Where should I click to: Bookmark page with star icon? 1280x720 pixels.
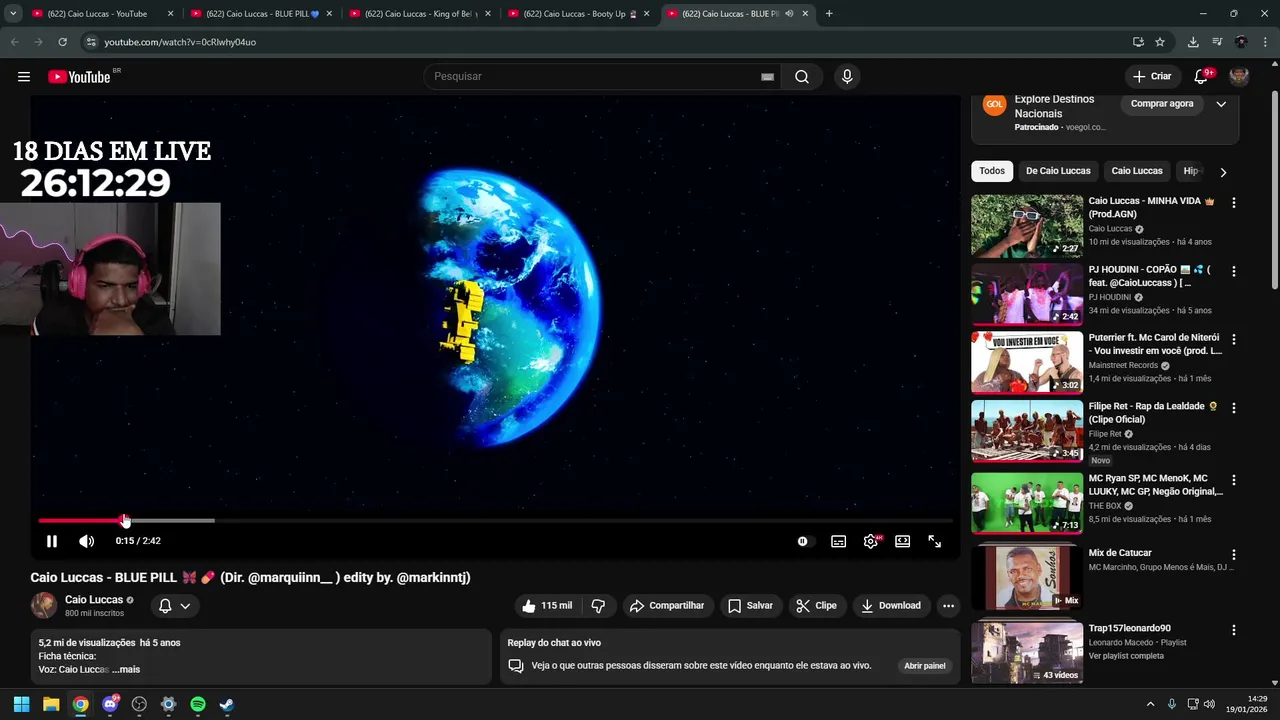[x=1160, y=42]
